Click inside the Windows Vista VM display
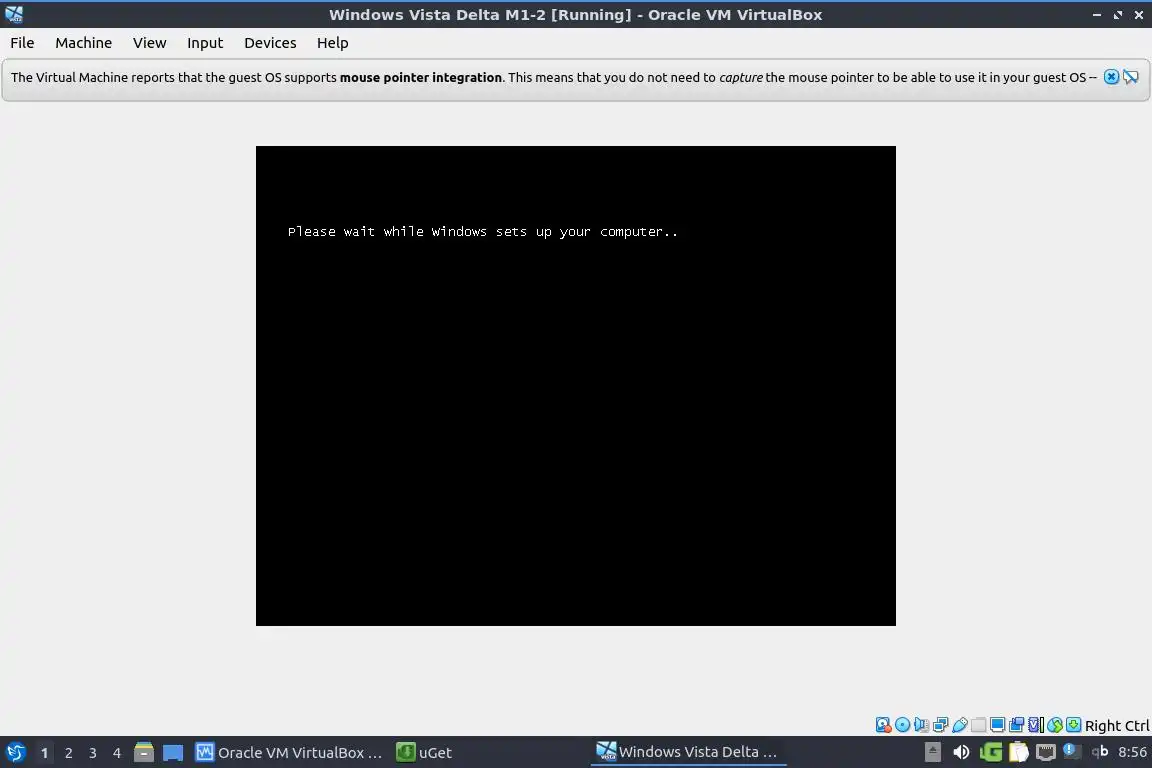The width and height of the screenshot is (1152, 768). click(x=575, y=386)
